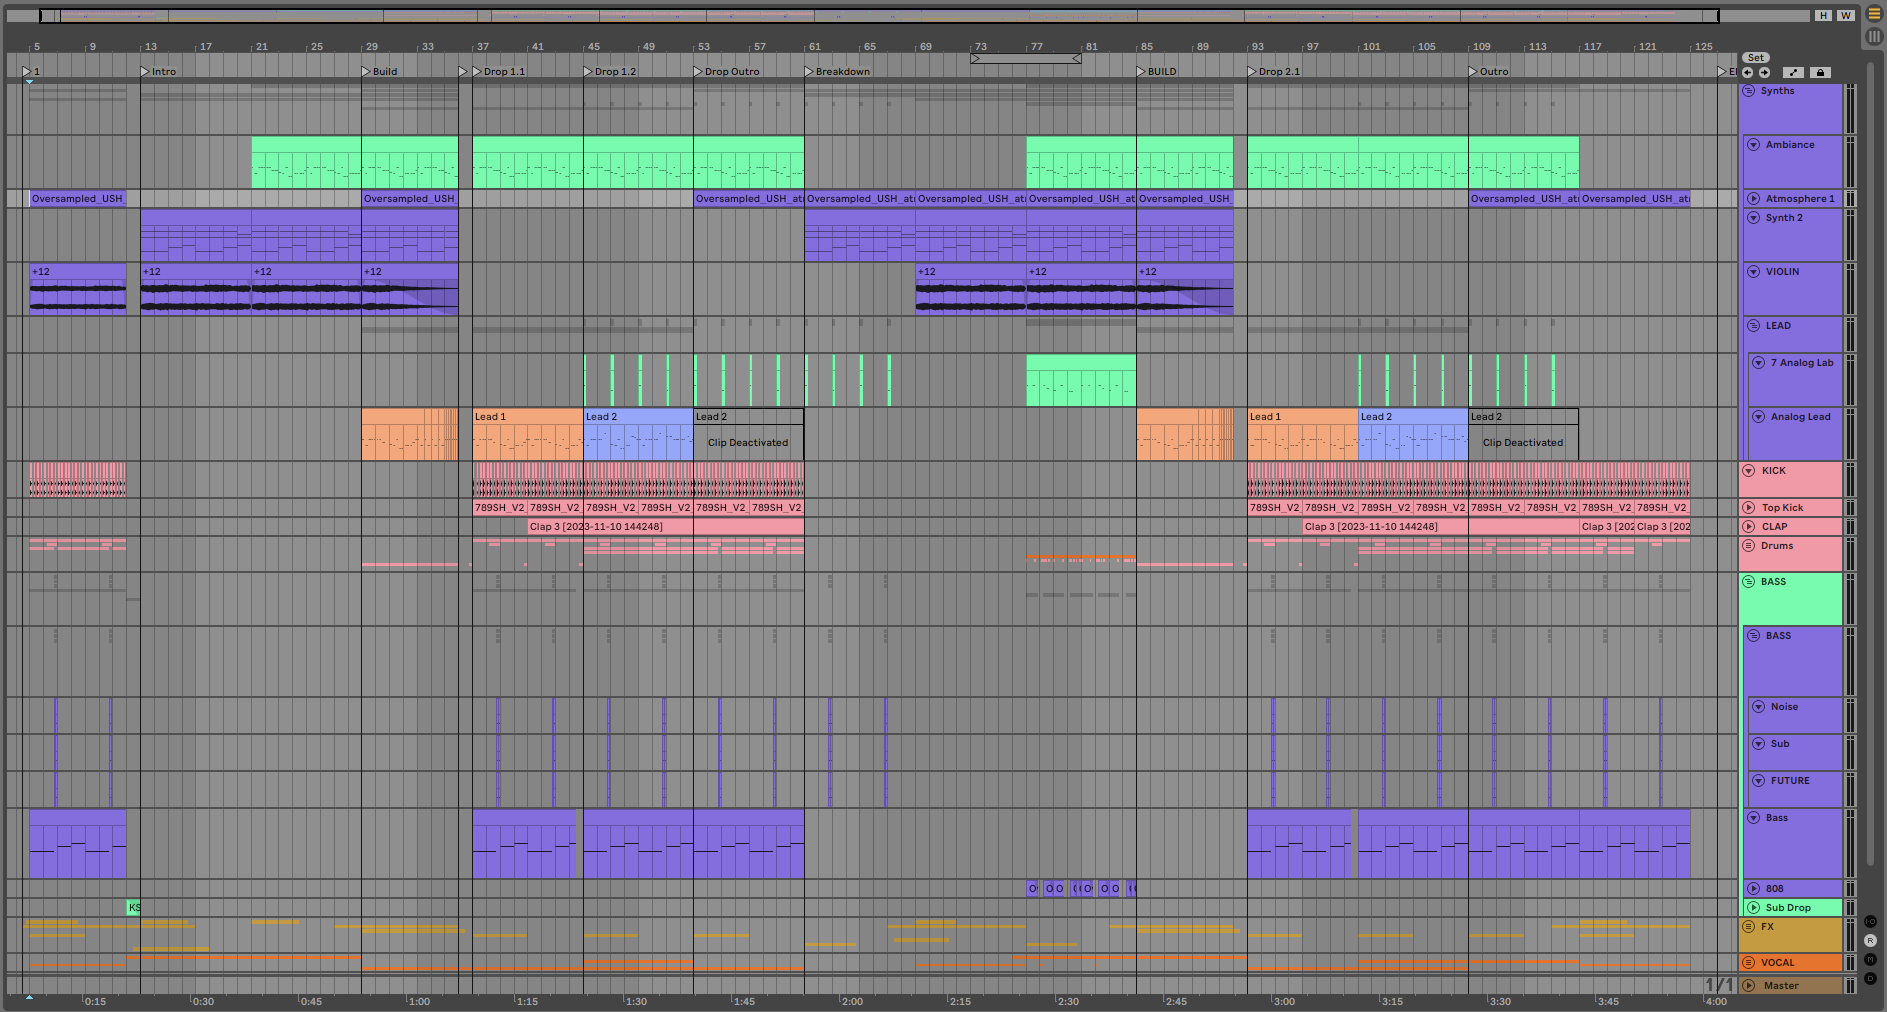Select the Sub Drop track name
This screenshot has height=1012, width=1887.
tap(1788, 908)
